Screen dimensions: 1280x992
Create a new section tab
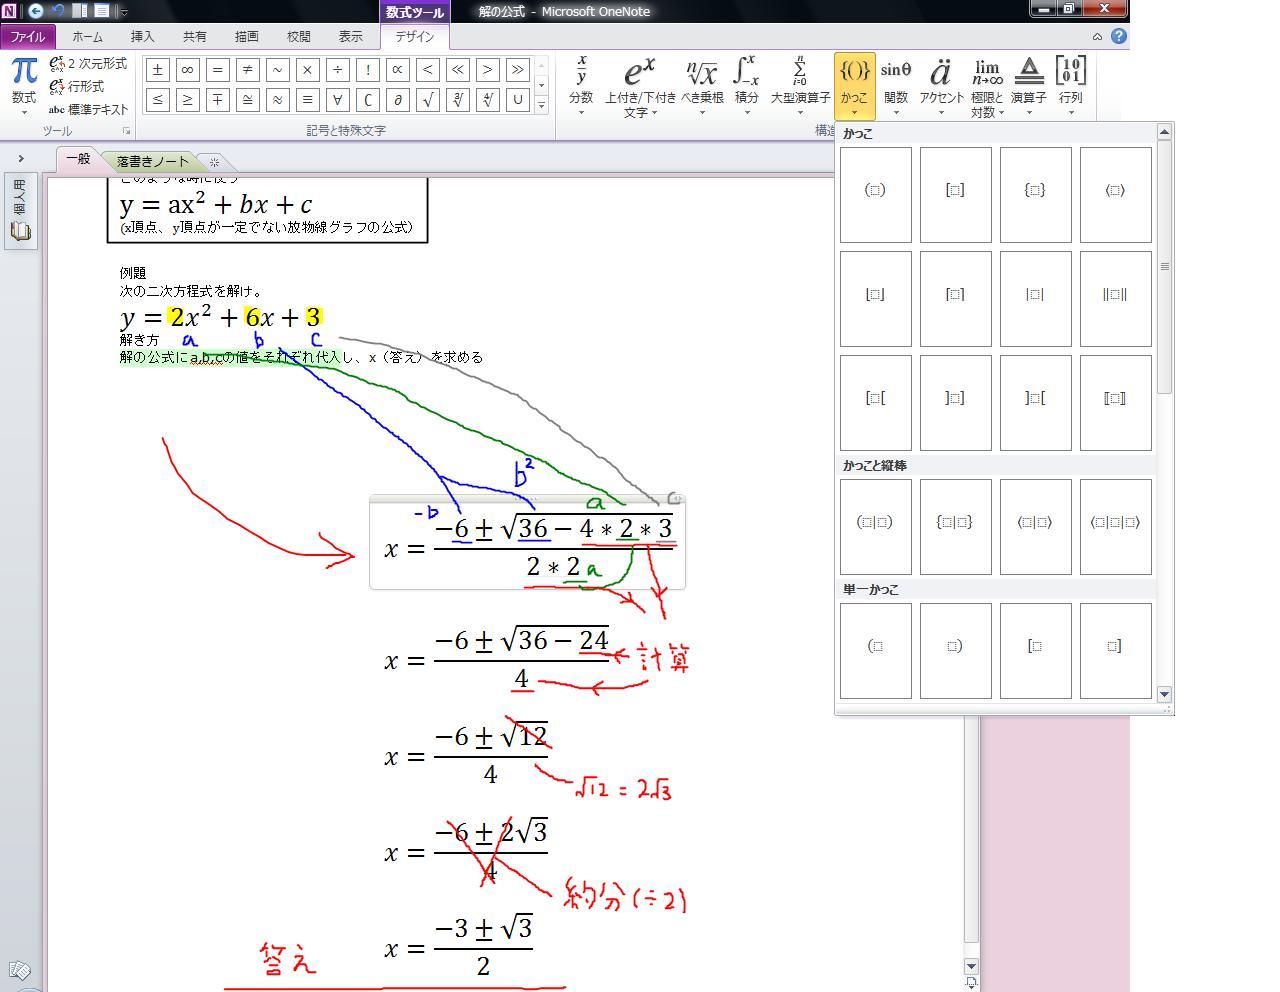[x=214, y=162]
